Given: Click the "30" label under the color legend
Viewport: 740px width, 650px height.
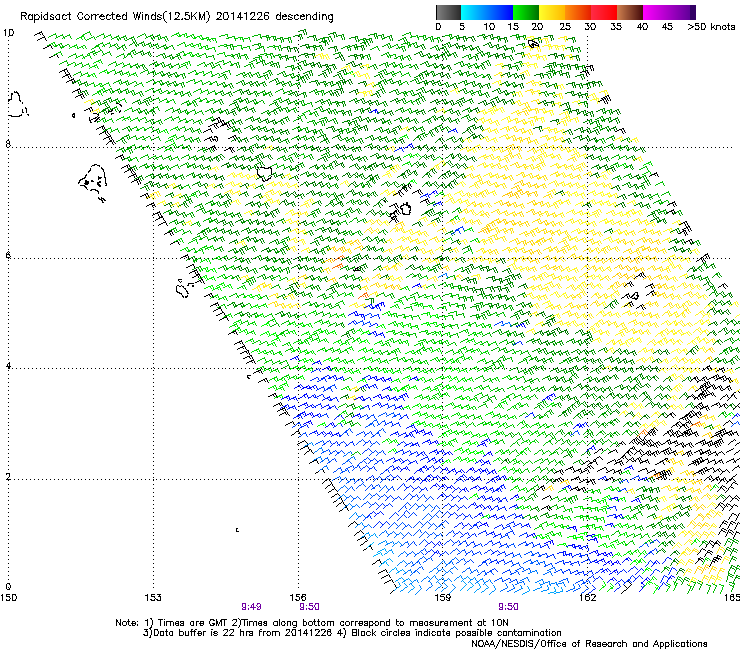Looking at the screenshot, I should [590, 27].
